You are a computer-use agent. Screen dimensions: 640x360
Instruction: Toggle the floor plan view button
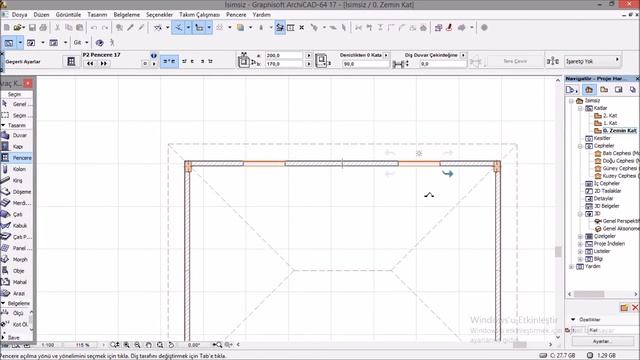tap(9, 42)
